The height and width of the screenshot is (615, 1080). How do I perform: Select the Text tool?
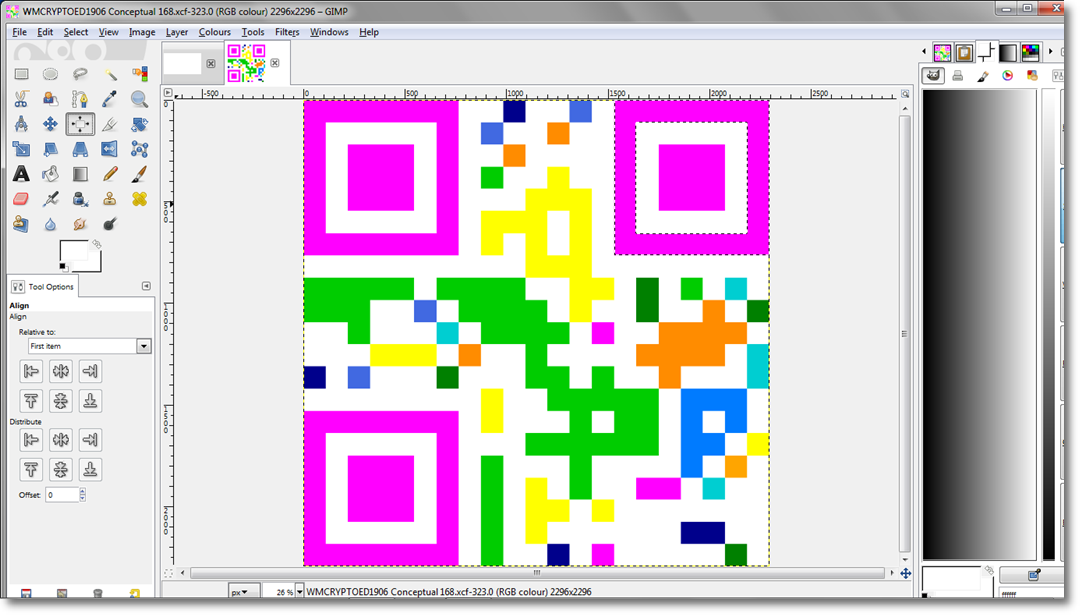click(21, 174)
